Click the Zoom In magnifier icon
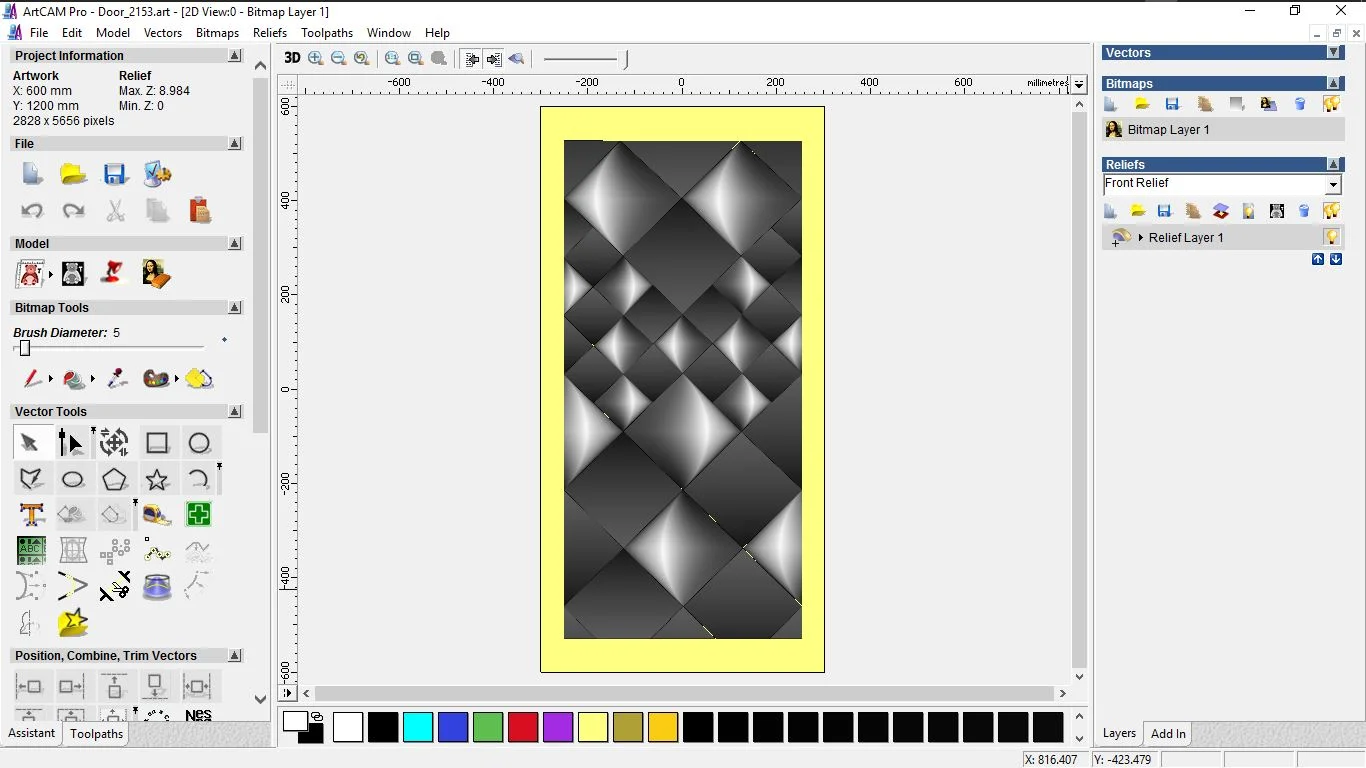 316,58
